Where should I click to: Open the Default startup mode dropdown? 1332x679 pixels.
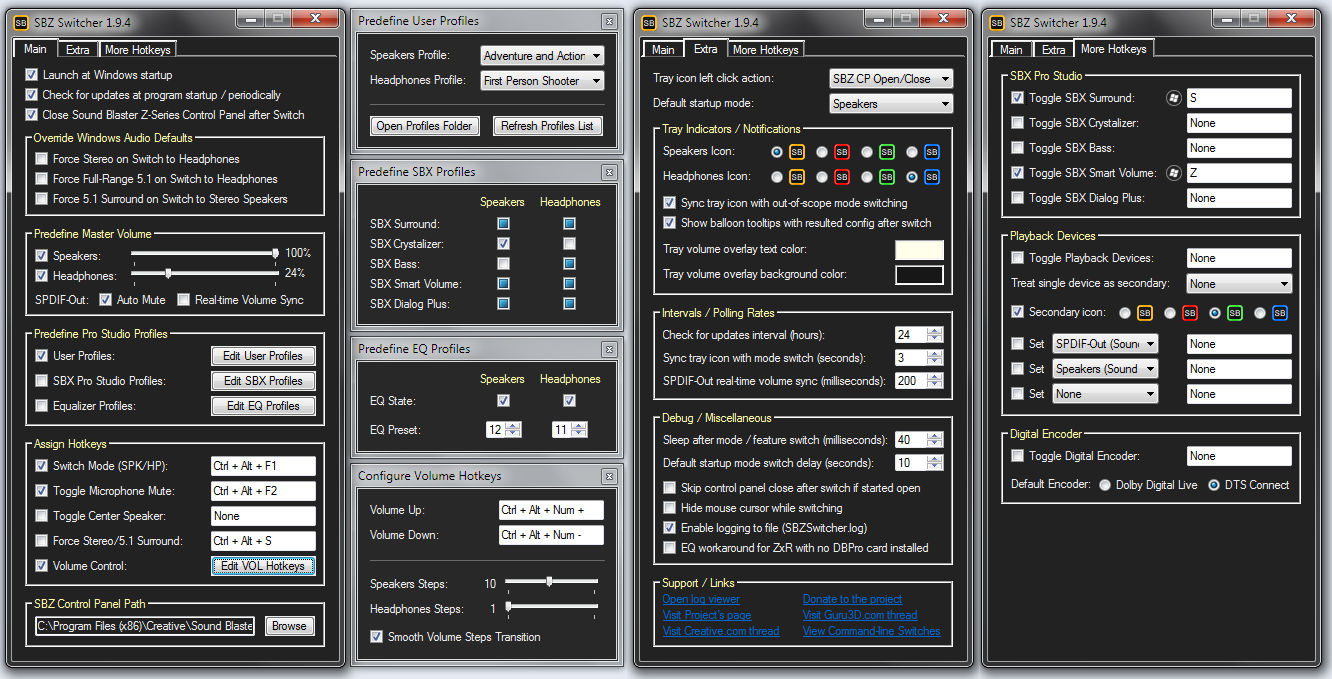point(891,104)
